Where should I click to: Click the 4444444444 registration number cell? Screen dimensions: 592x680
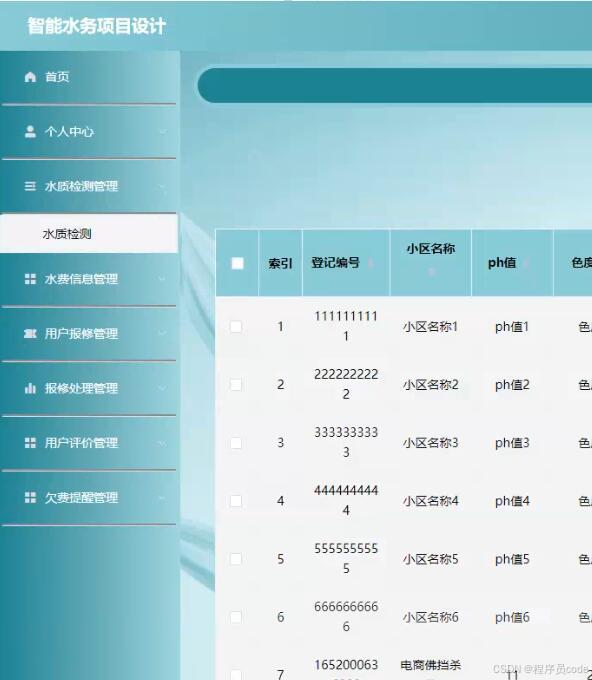[346, 500]
